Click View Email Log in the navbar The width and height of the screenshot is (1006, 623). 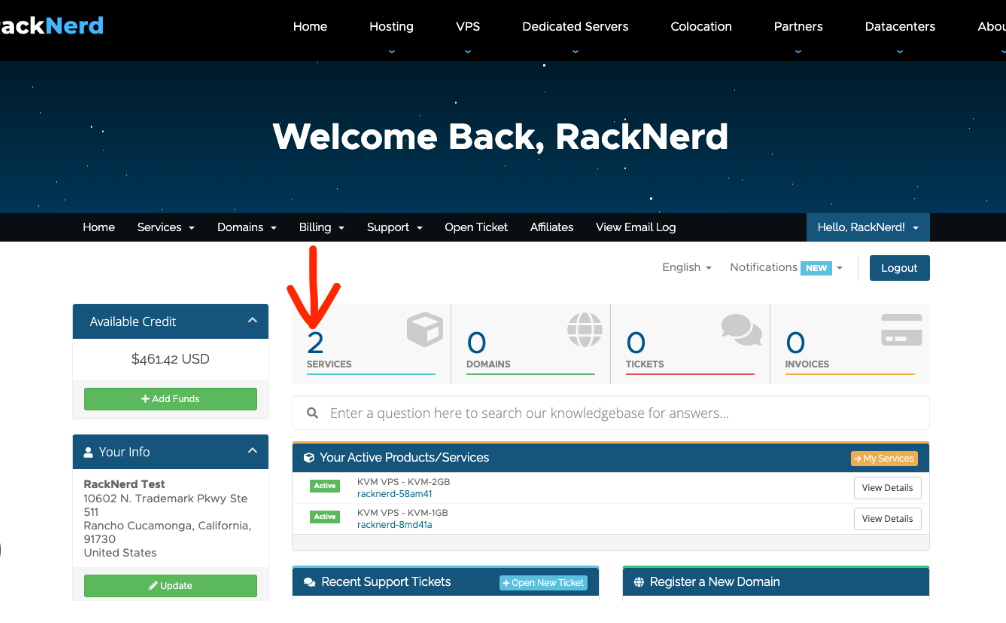[636, 227]
